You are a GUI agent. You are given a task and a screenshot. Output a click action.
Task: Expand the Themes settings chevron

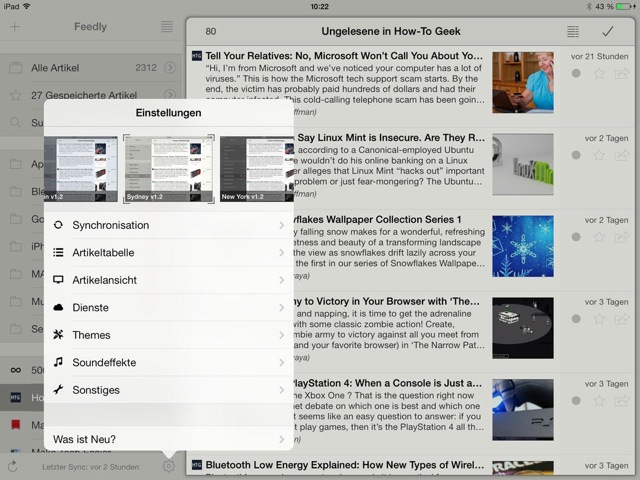click(281, 335)
